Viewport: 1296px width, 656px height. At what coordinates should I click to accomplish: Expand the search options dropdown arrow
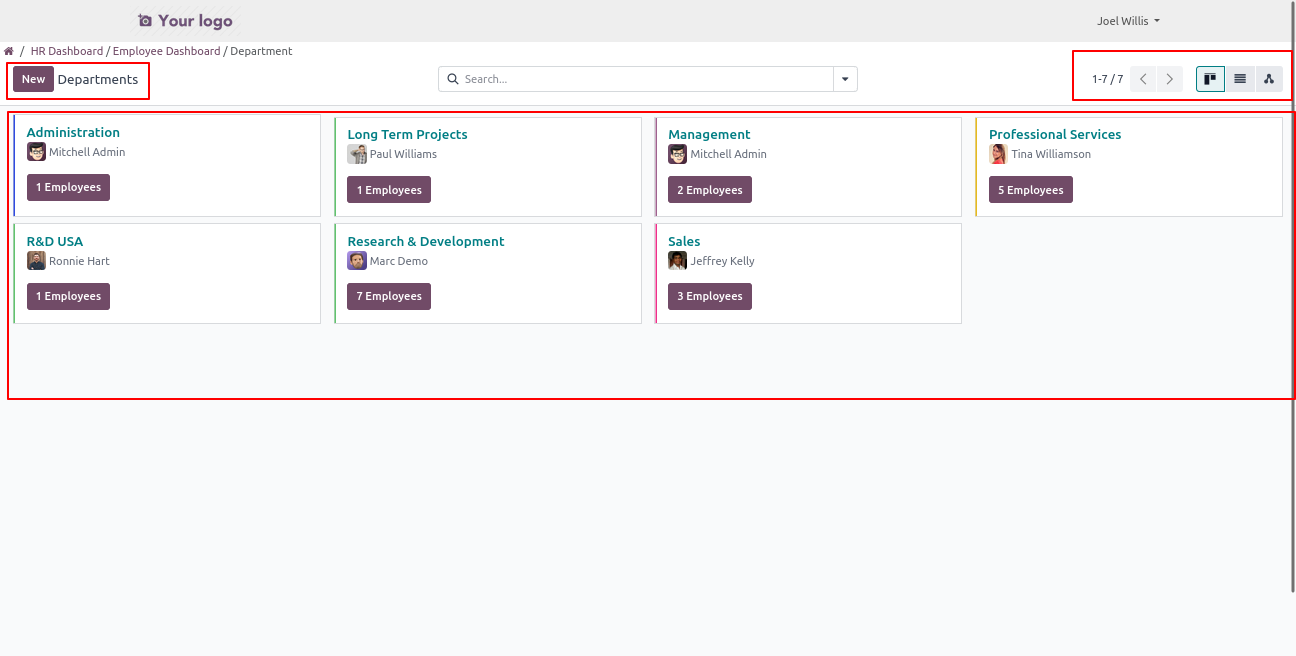(x=845, y=79)
